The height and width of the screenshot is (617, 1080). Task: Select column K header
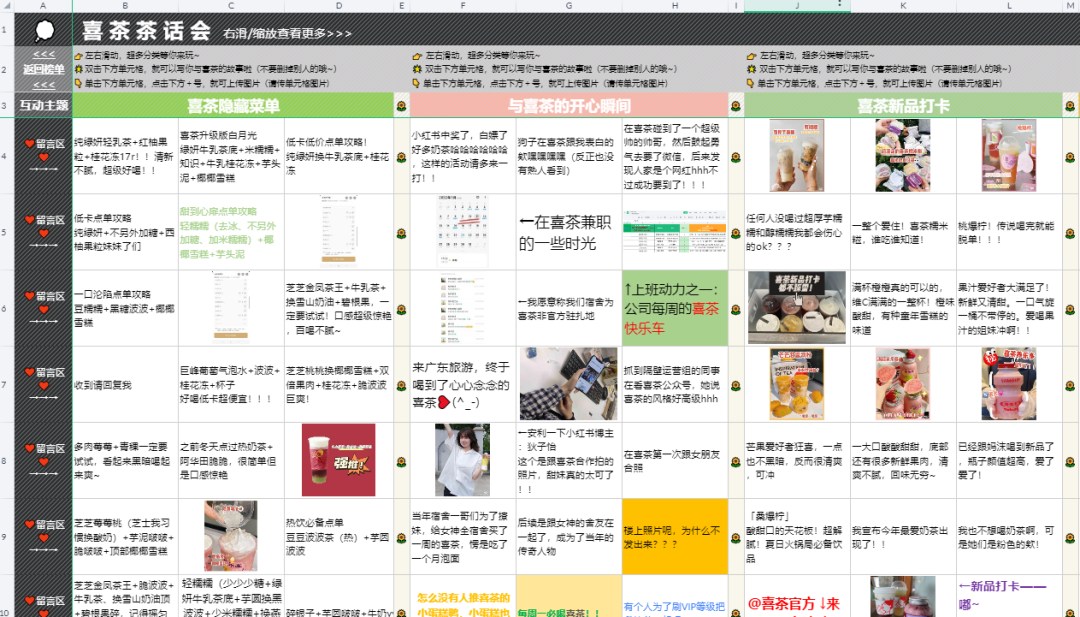903,6
